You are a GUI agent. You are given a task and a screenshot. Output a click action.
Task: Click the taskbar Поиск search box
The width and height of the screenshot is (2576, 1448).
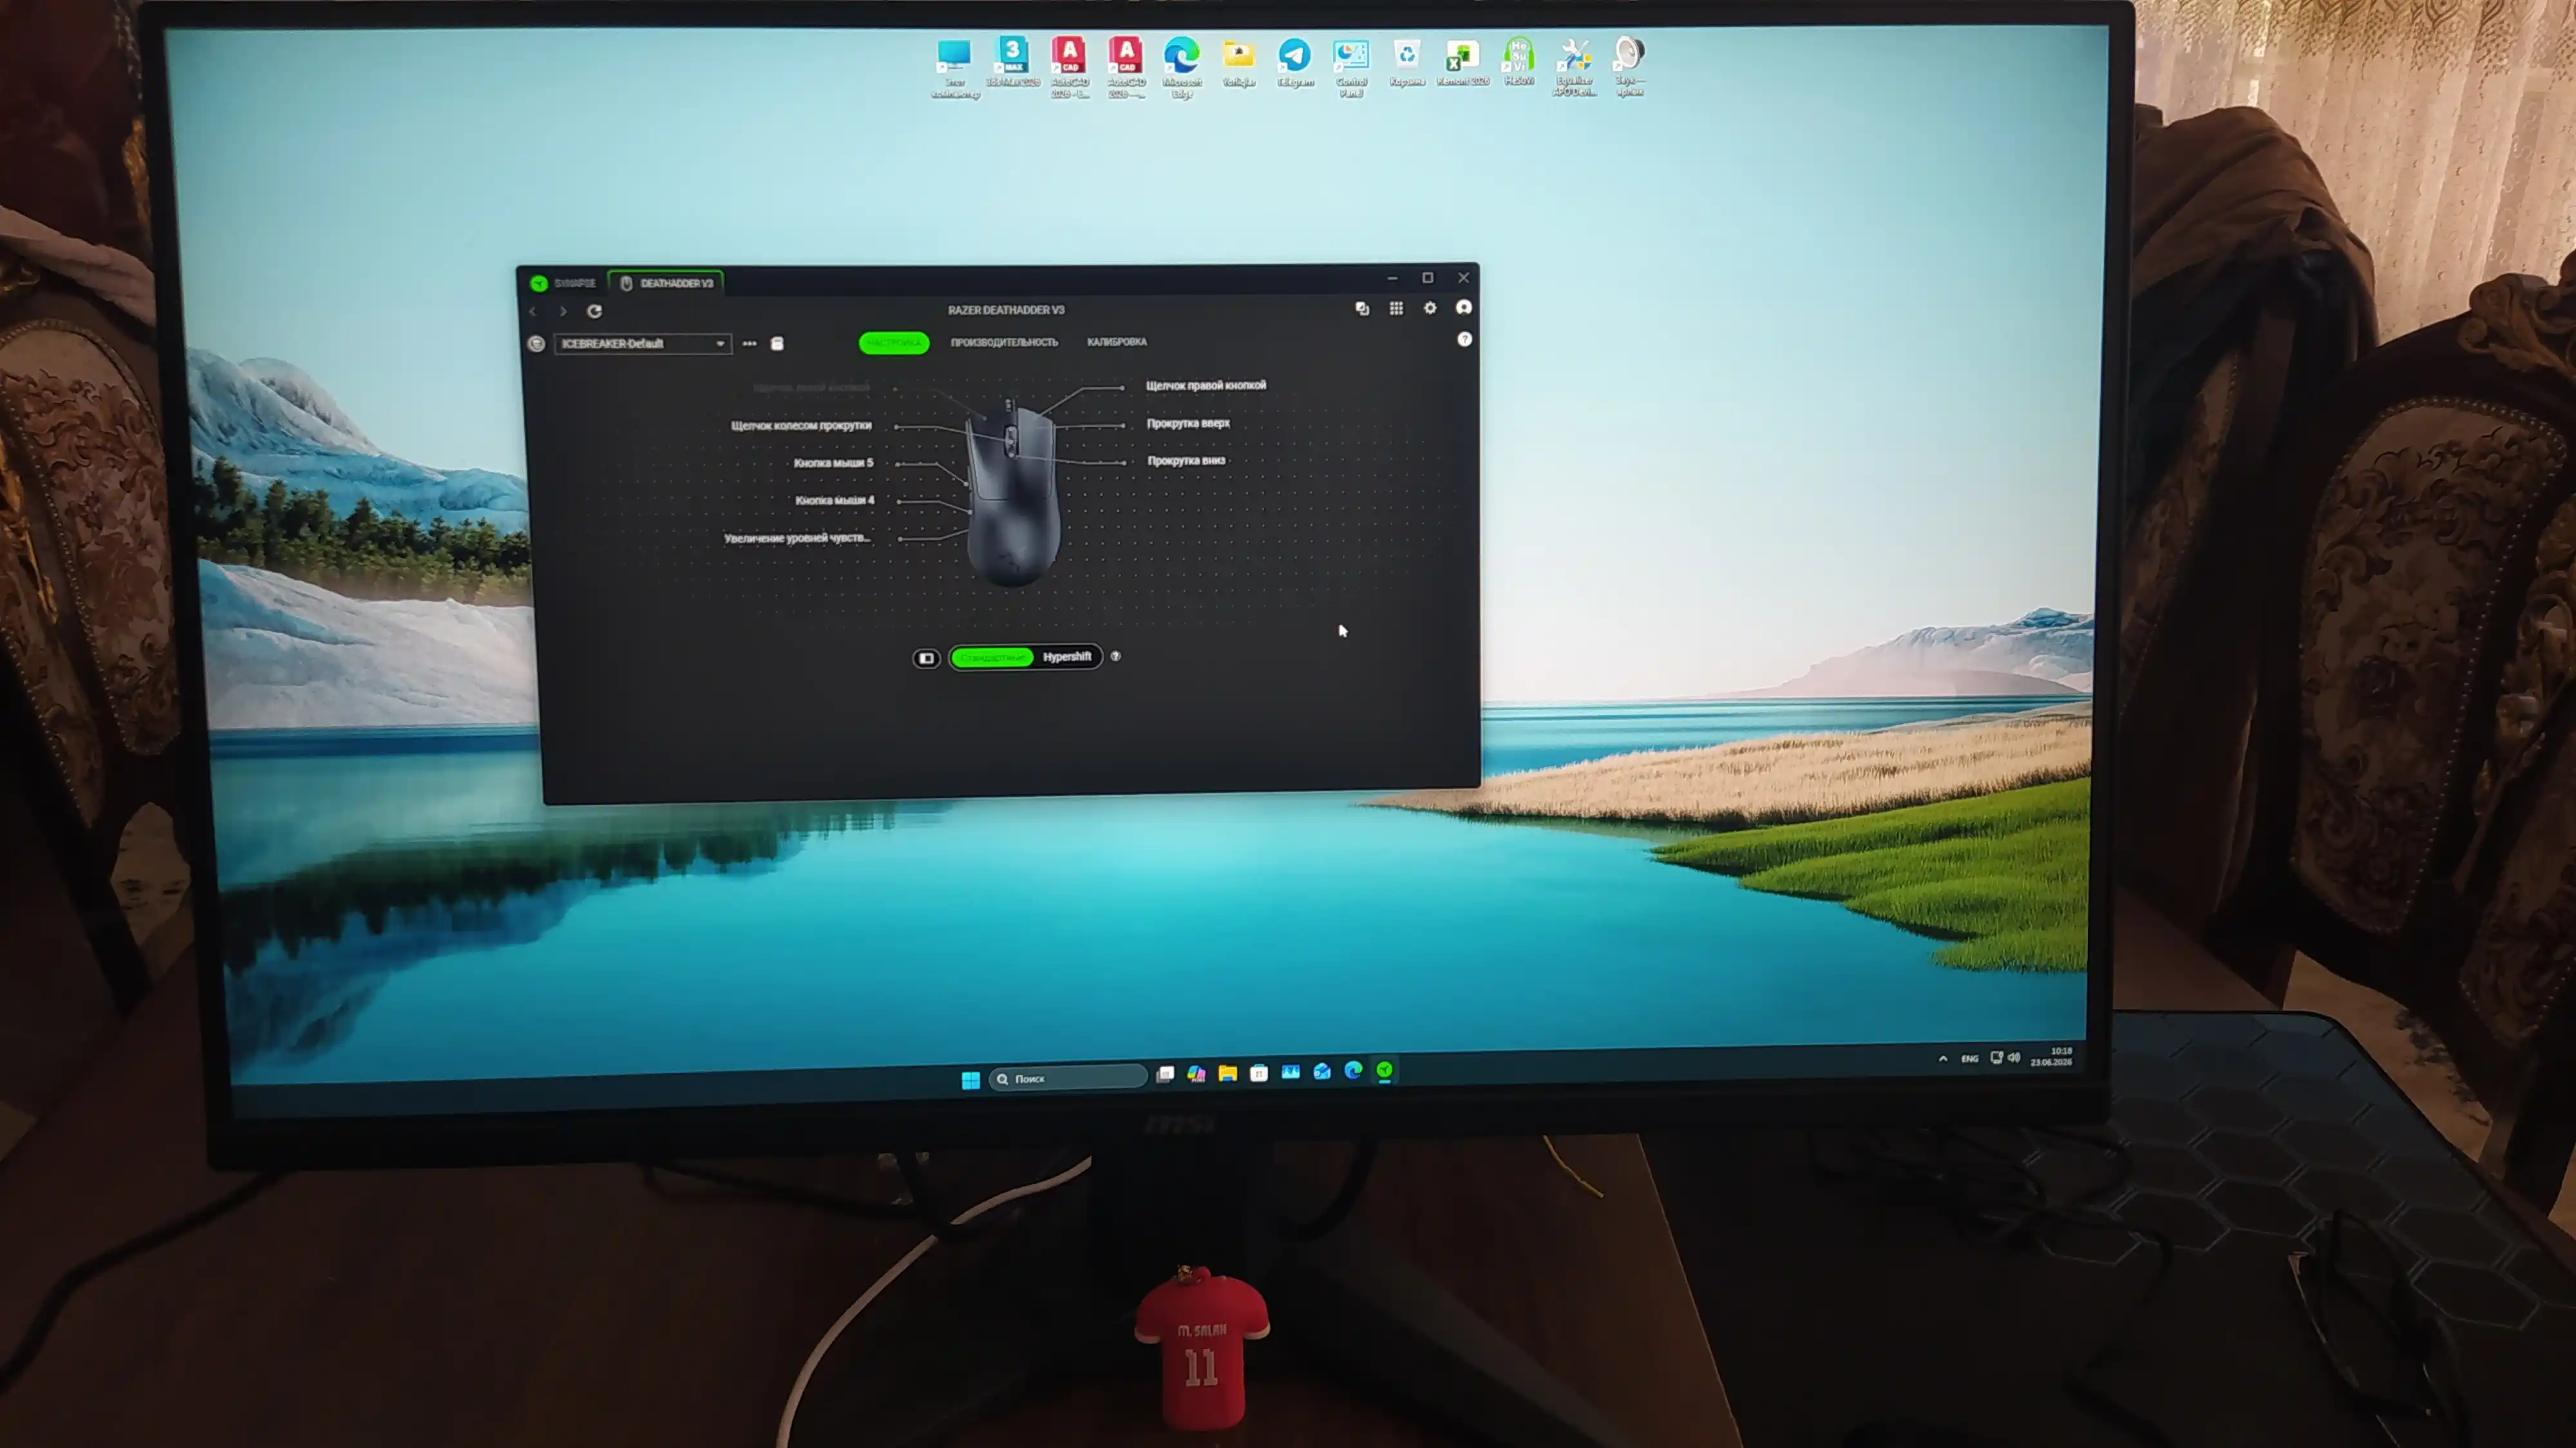click(x=1067, y=1078)
